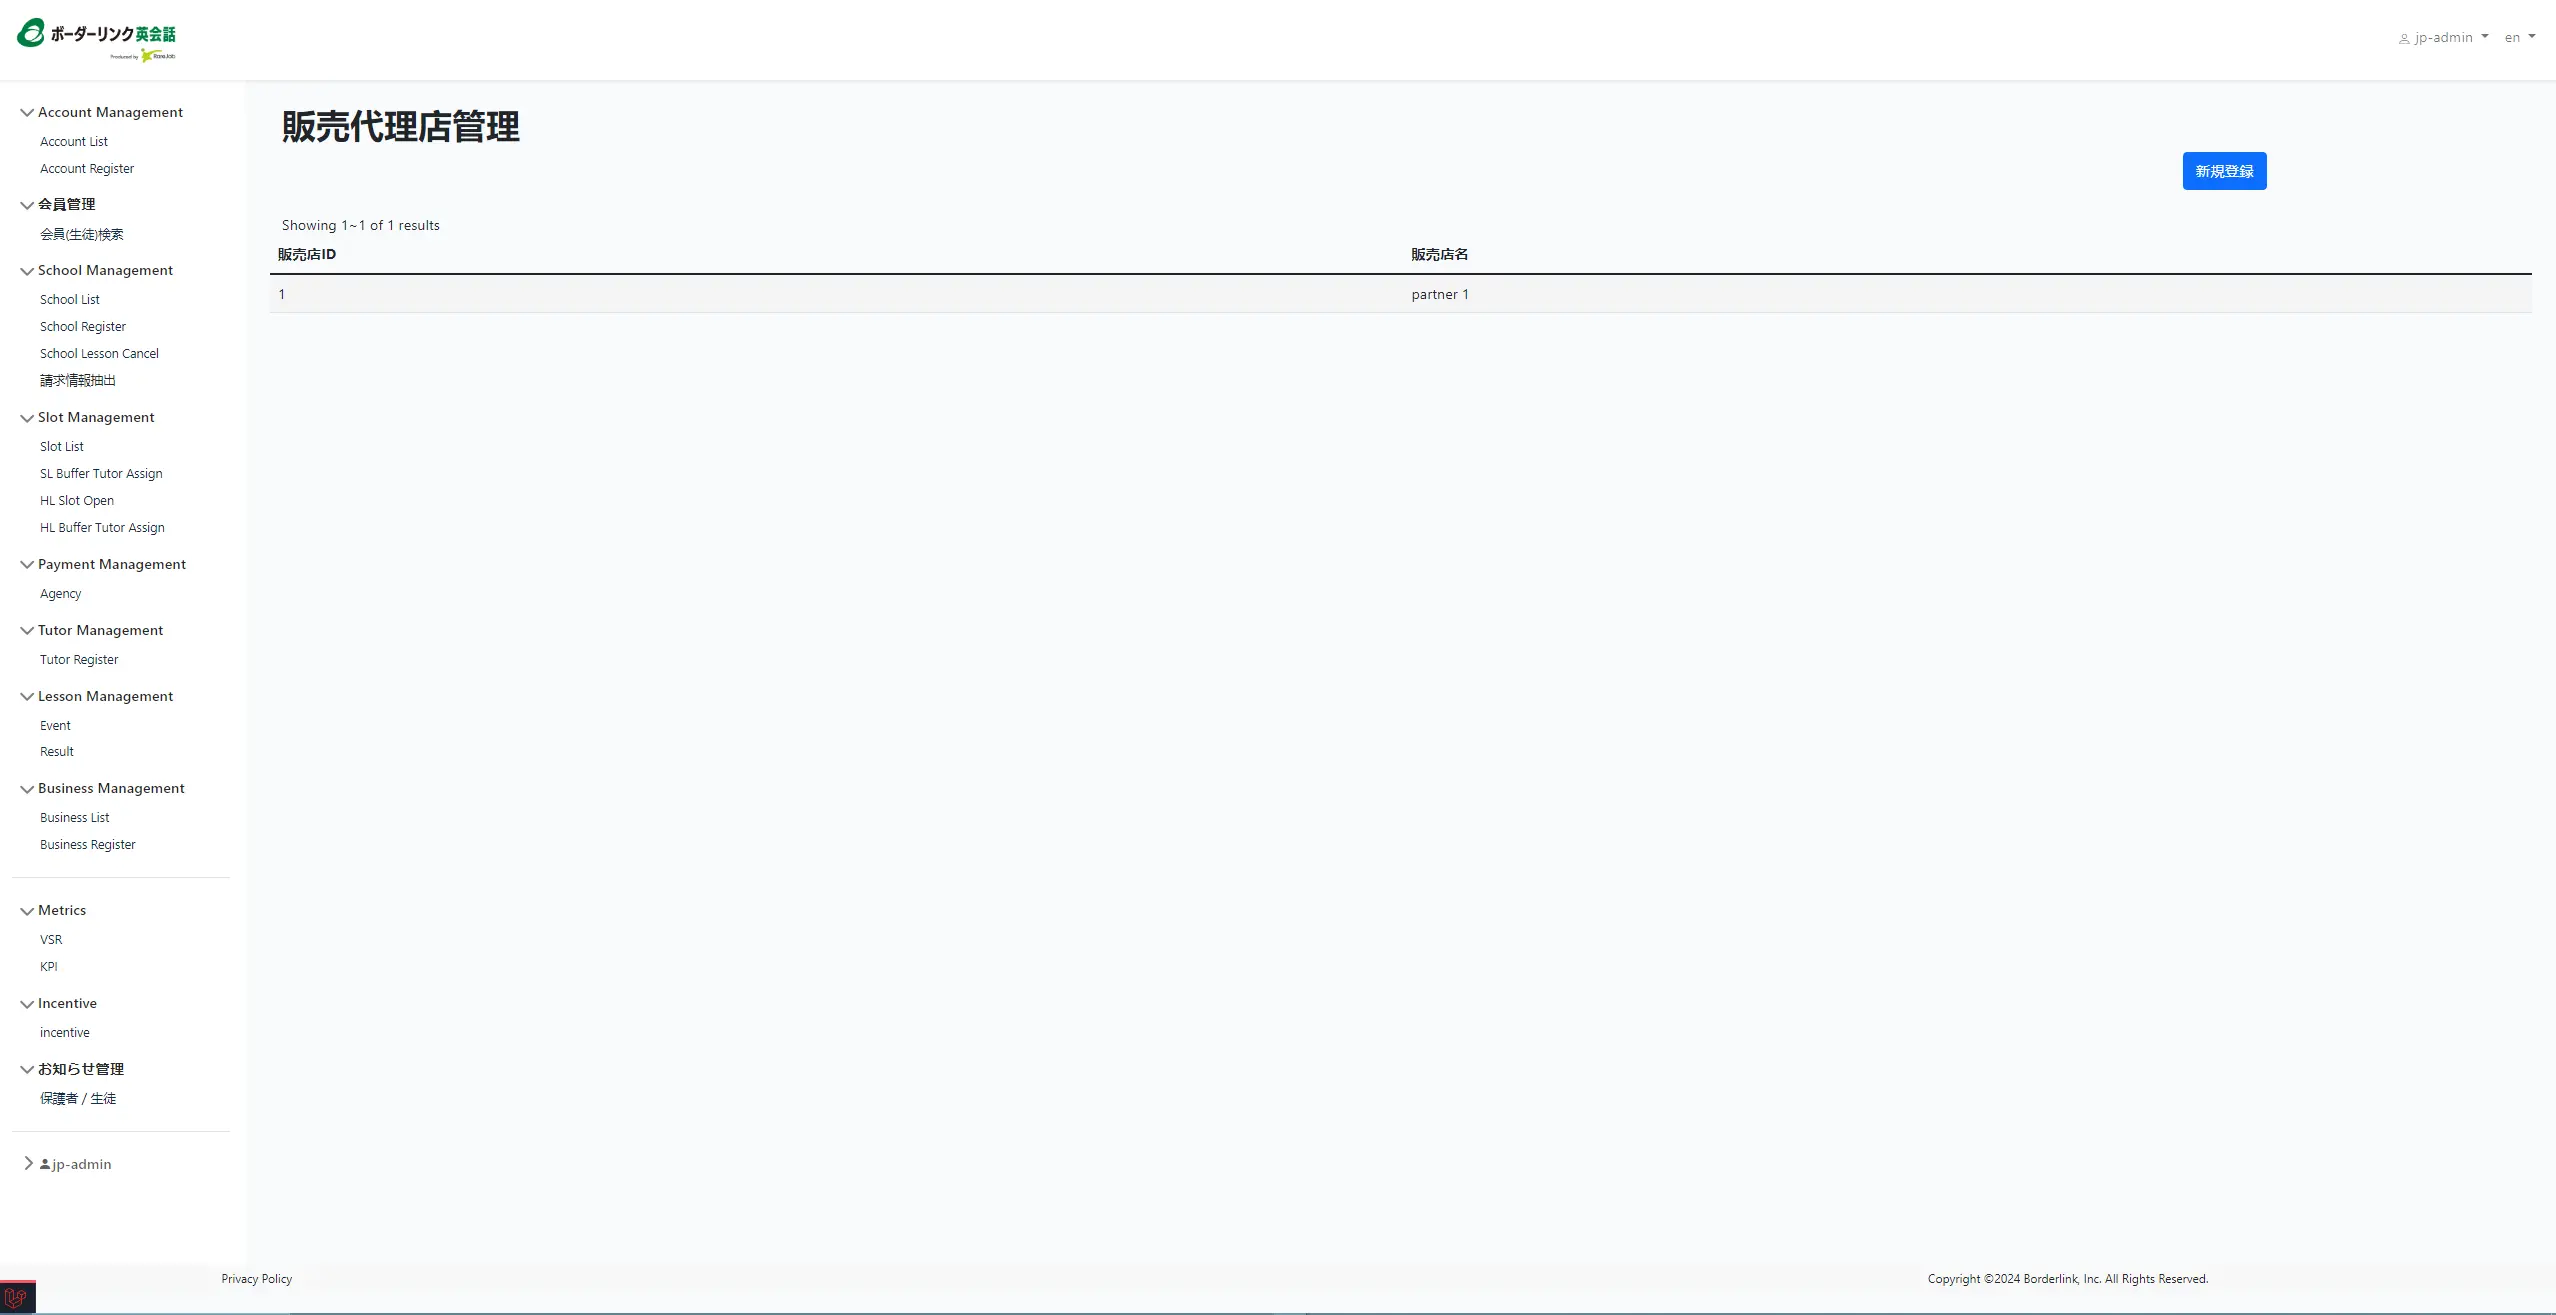The height and width of the screenshot is (1315, 2556).
Task: Click the user icon beside jp-admin in header
Action: [2403, 39]
